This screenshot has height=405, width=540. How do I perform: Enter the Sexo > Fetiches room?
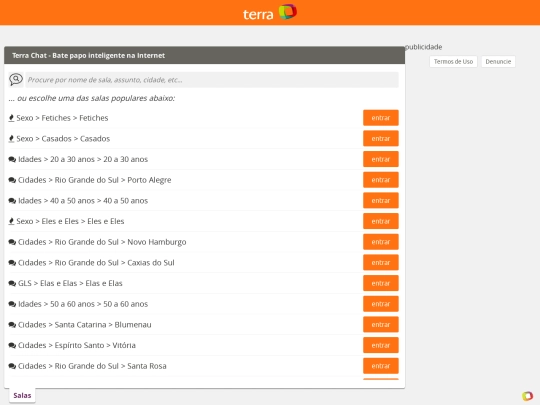[x=381, y=118]
